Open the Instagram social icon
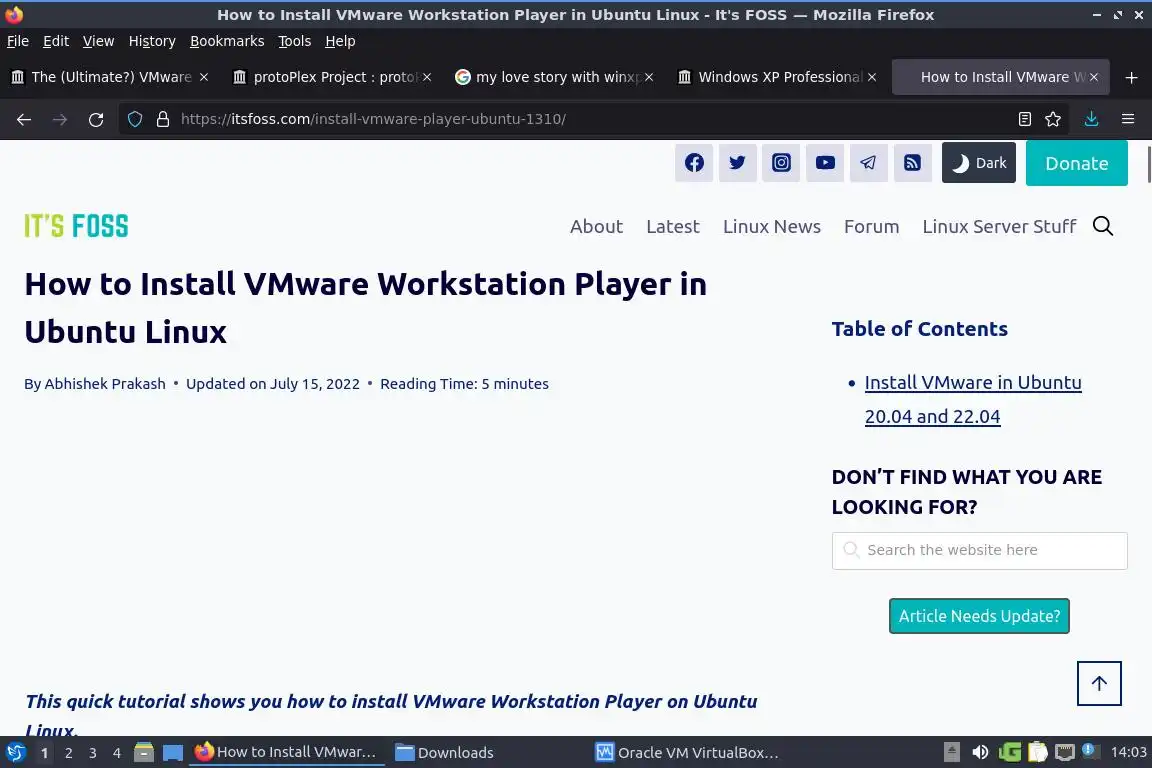The image size is (1152, 768). (781, 162)
